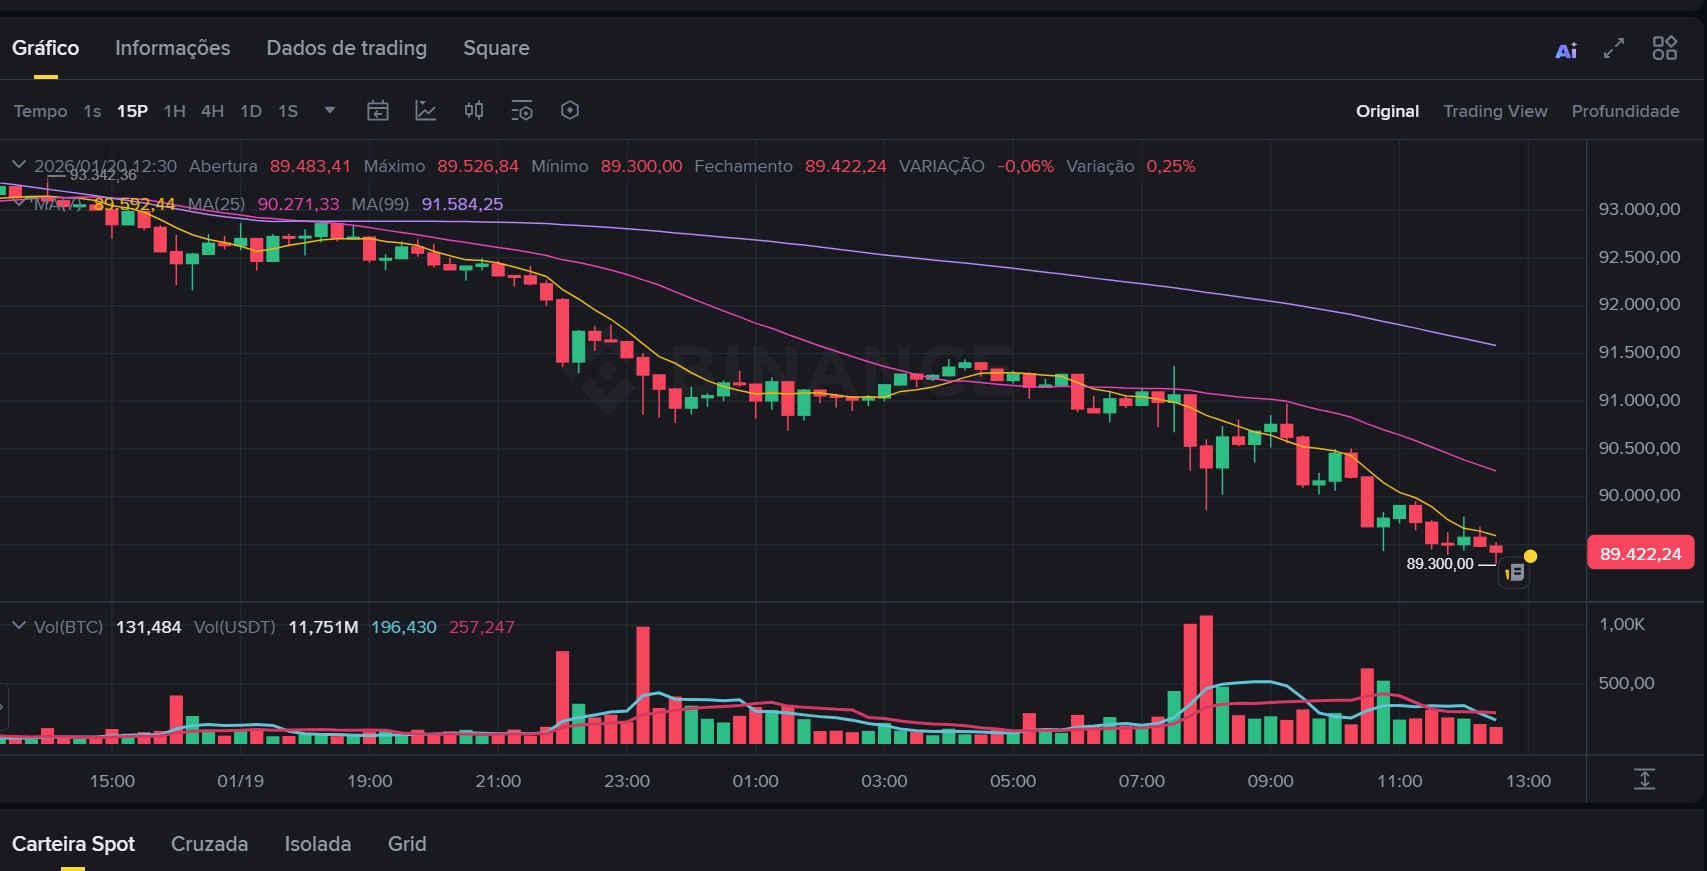Switch chart mode to Trading View

click(x=1495, y=111)
